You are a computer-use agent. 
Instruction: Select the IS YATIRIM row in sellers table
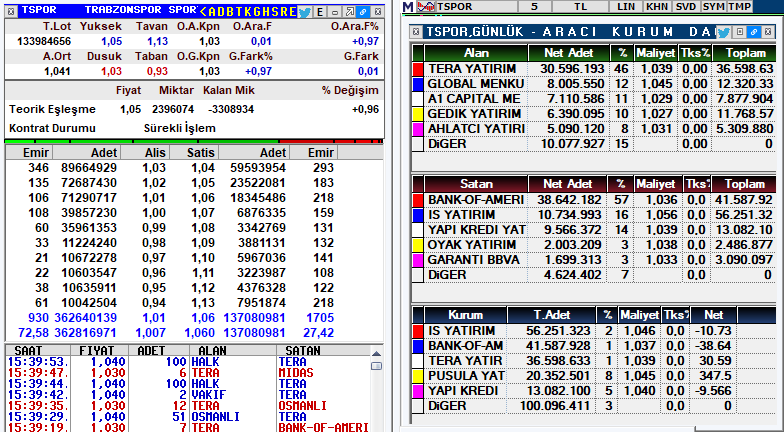[x=594, y=215]
